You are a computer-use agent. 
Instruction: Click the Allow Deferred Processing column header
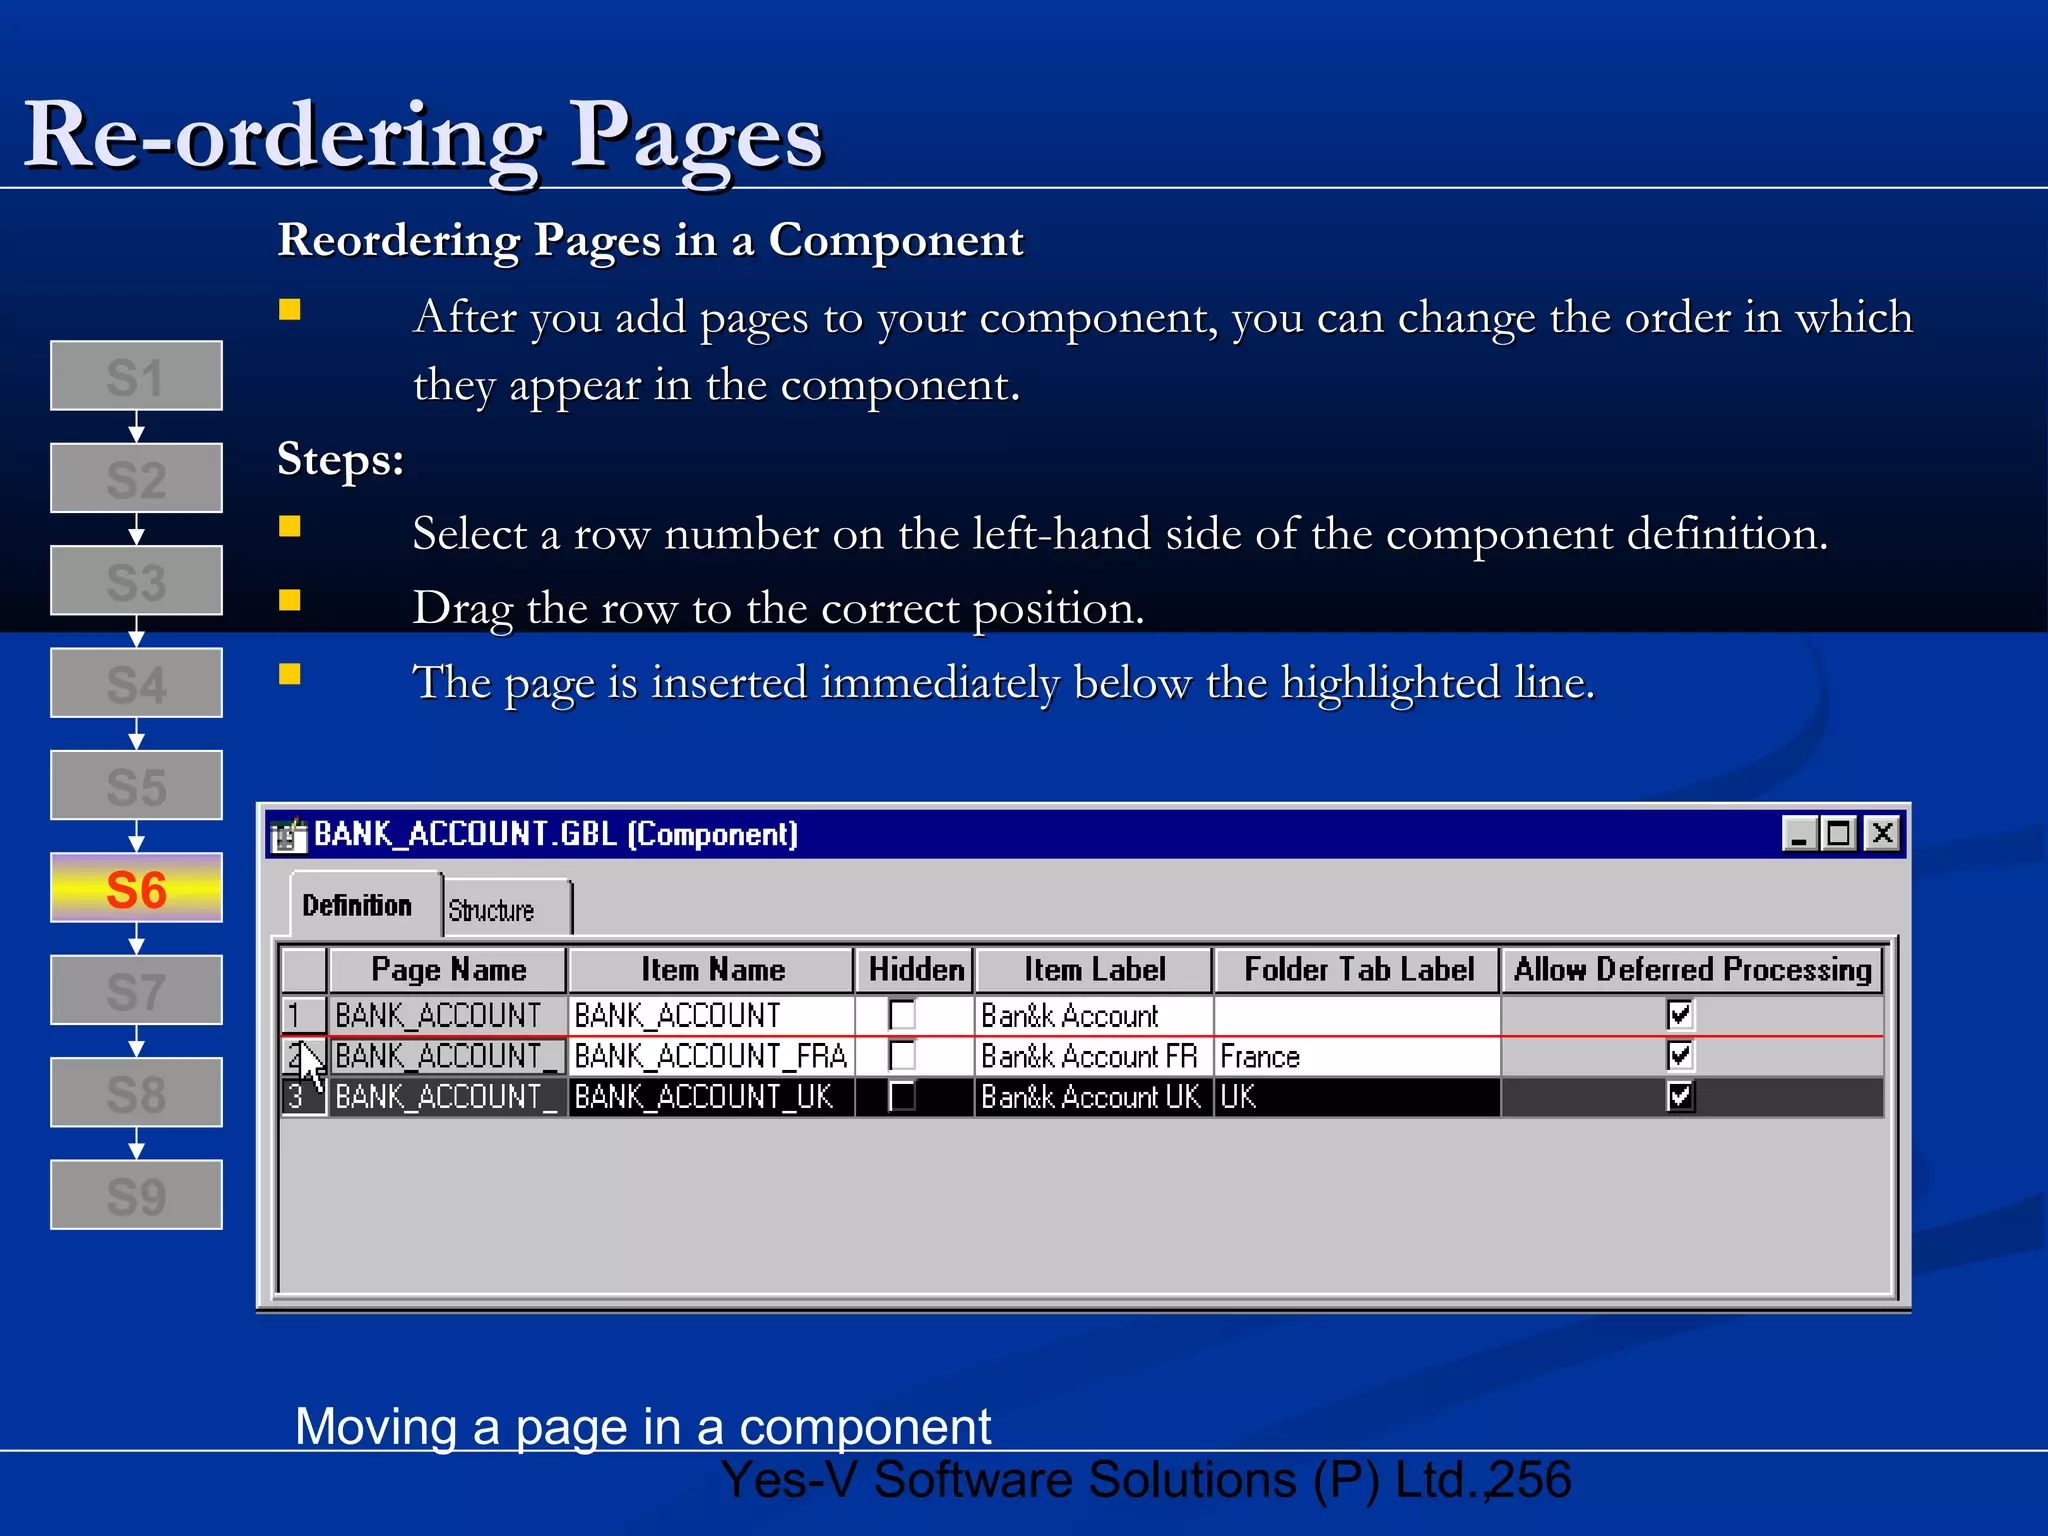(x=1692, y=969)
